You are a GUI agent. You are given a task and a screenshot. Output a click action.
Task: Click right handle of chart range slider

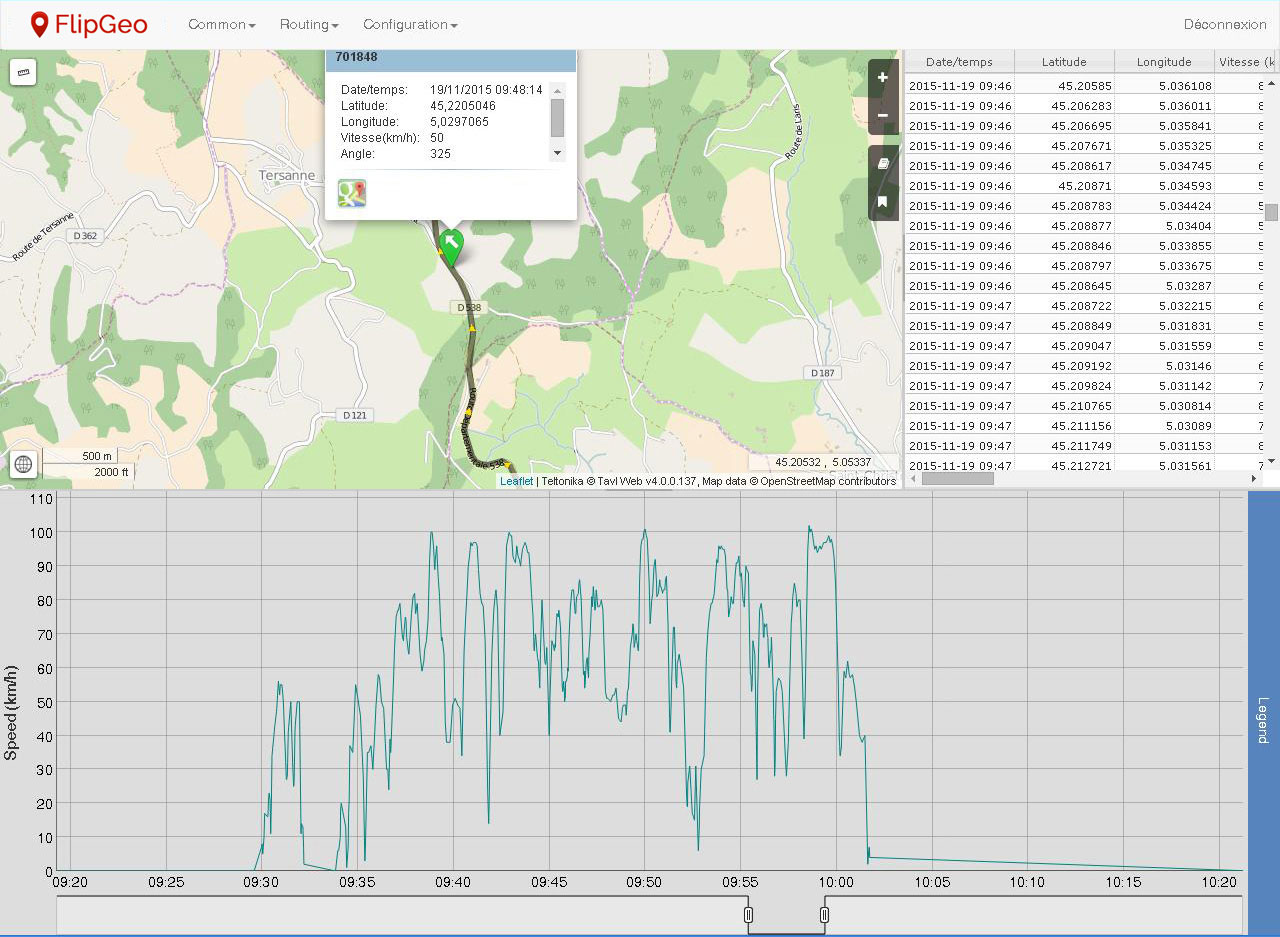click(x=824, y=915)
